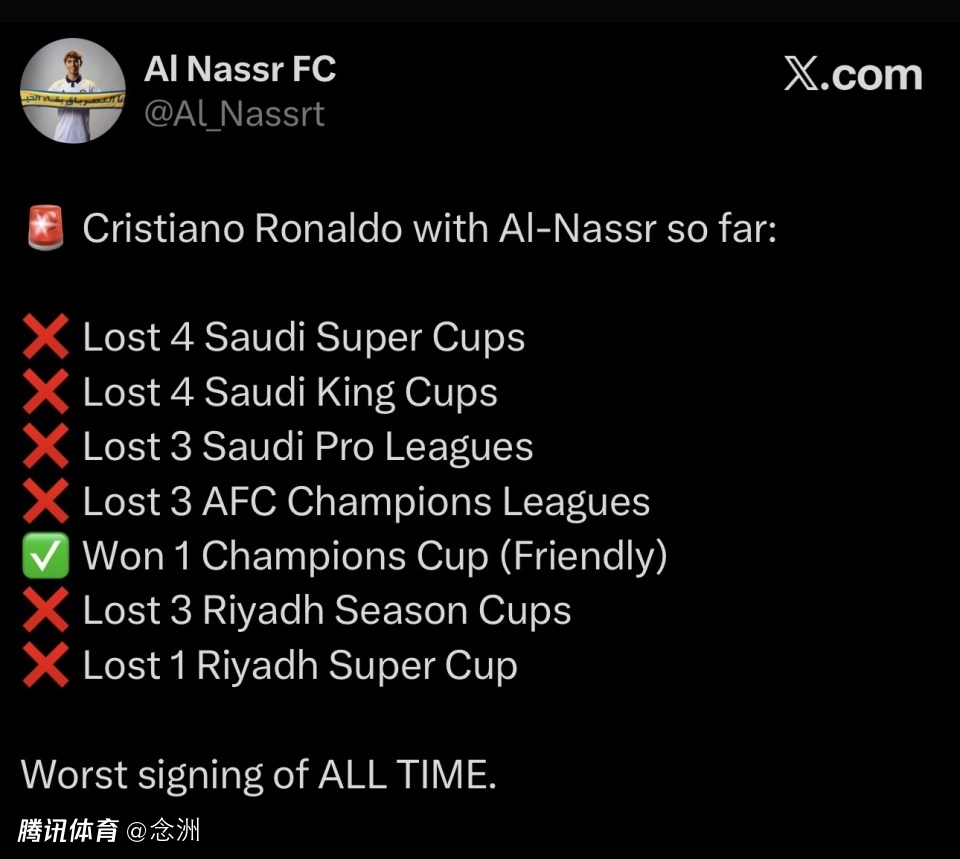Click the "Cristiano Ronaldo with Al-Nassr so far" line
The height and width of the screenshot is (859, 960).
coord(429,229)
